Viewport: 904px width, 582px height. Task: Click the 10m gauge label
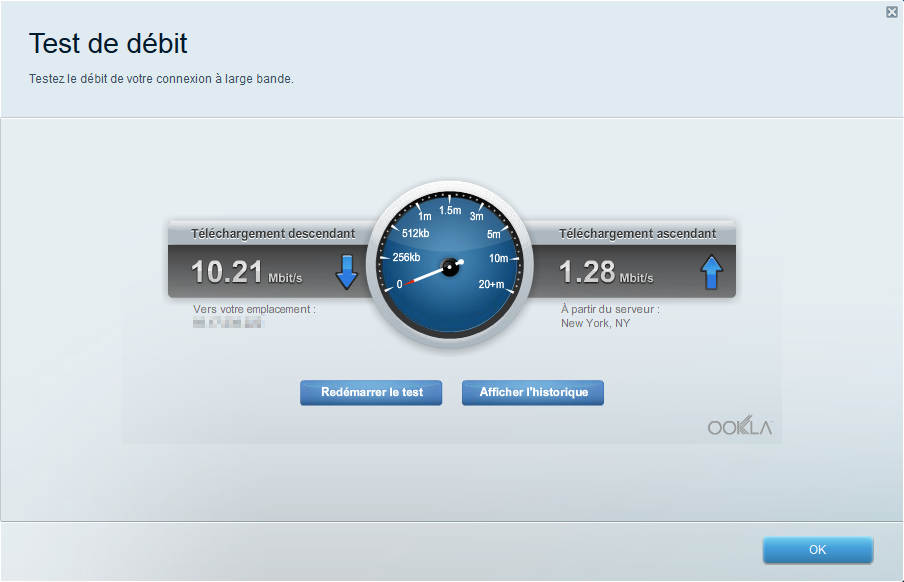point(499,258)
